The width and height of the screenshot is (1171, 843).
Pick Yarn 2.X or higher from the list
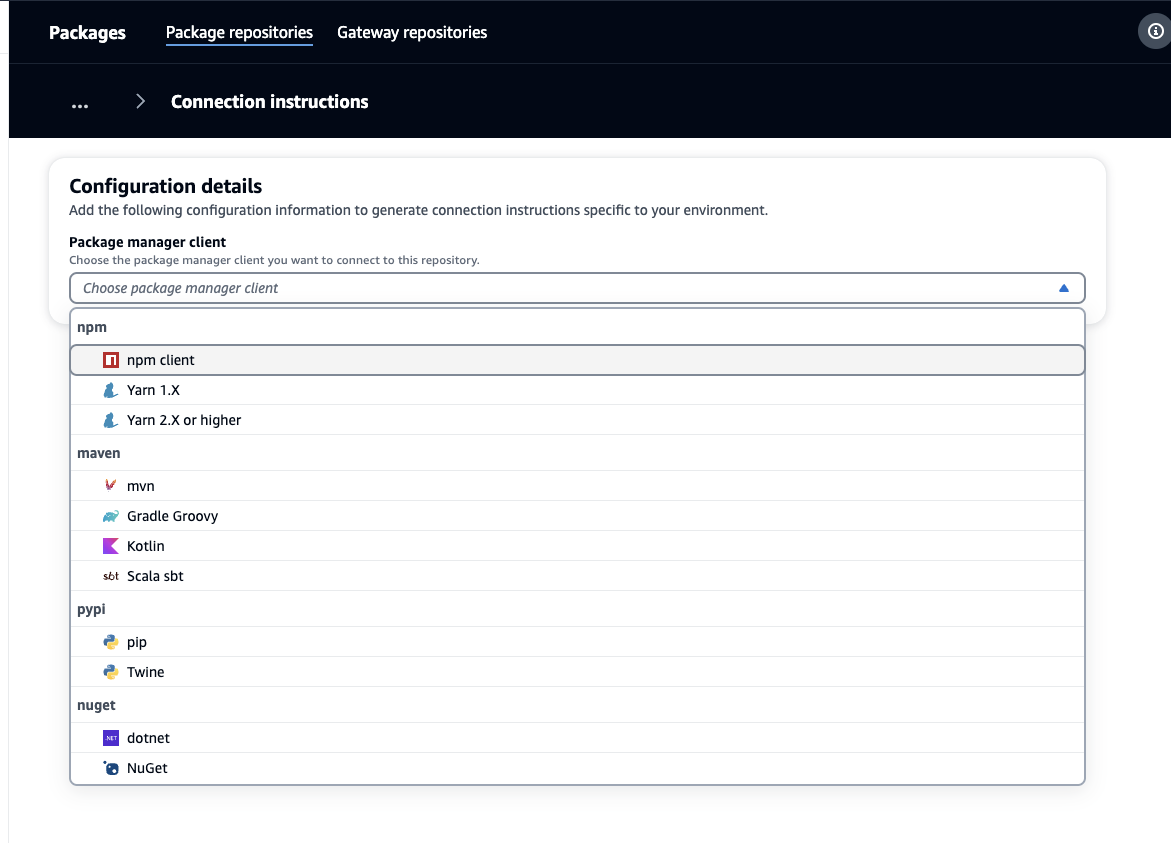577,420
